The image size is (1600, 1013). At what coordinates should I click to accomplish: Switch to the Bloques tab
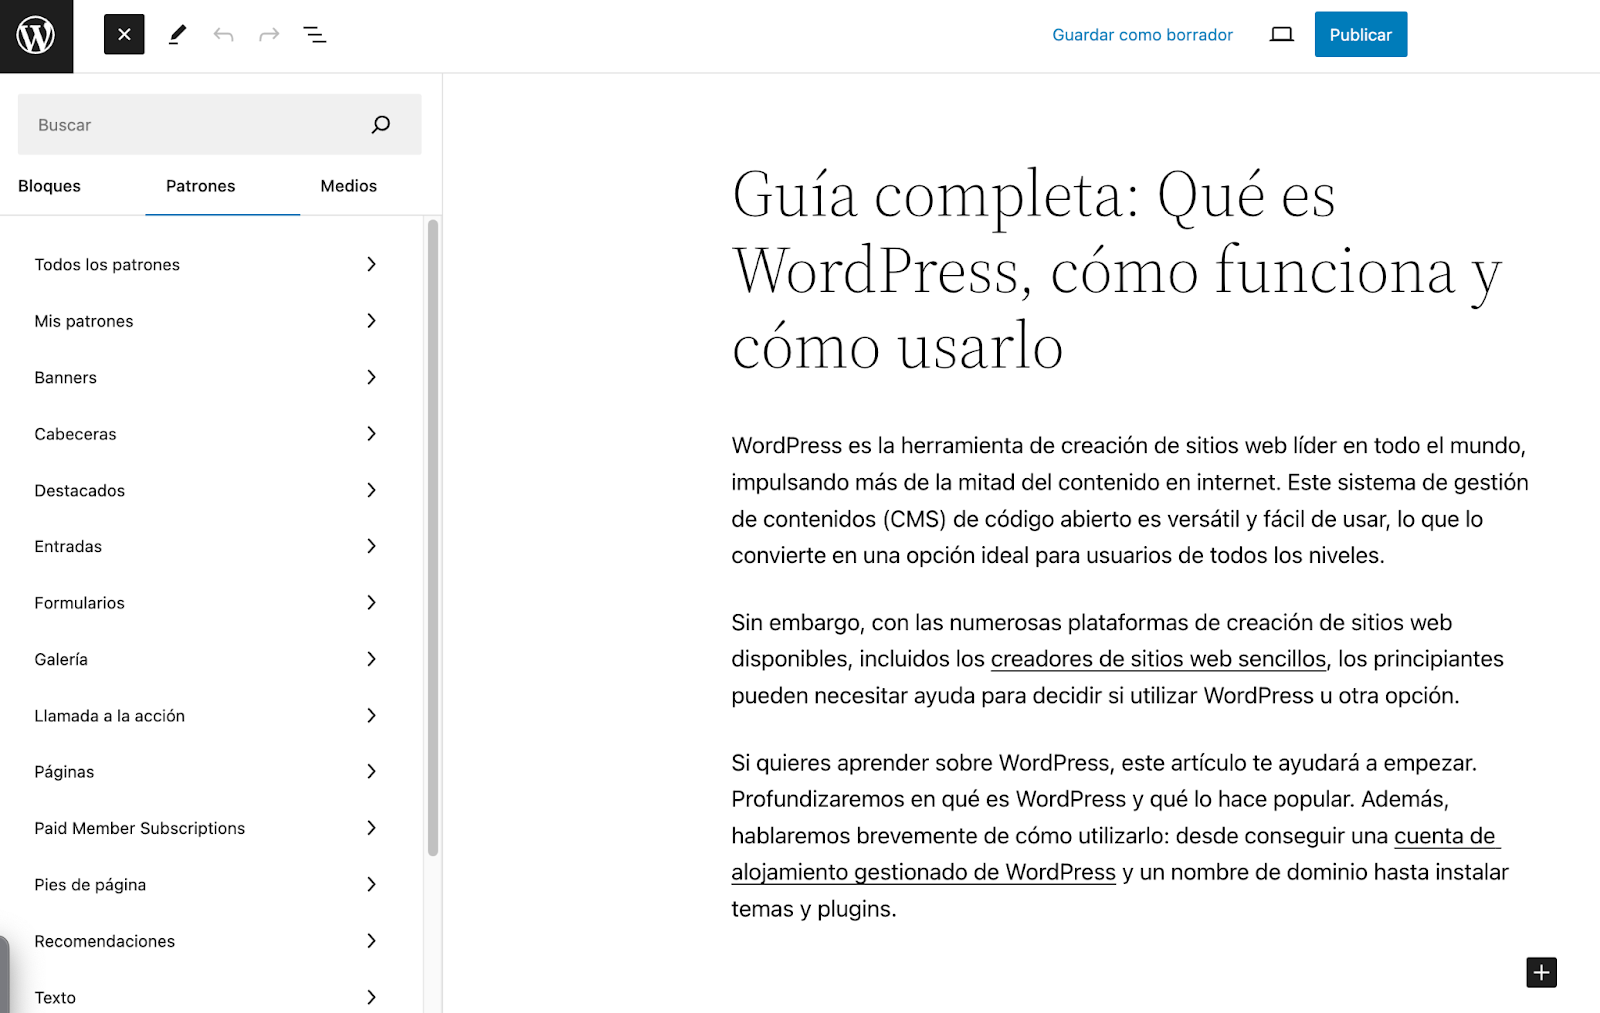50,186
